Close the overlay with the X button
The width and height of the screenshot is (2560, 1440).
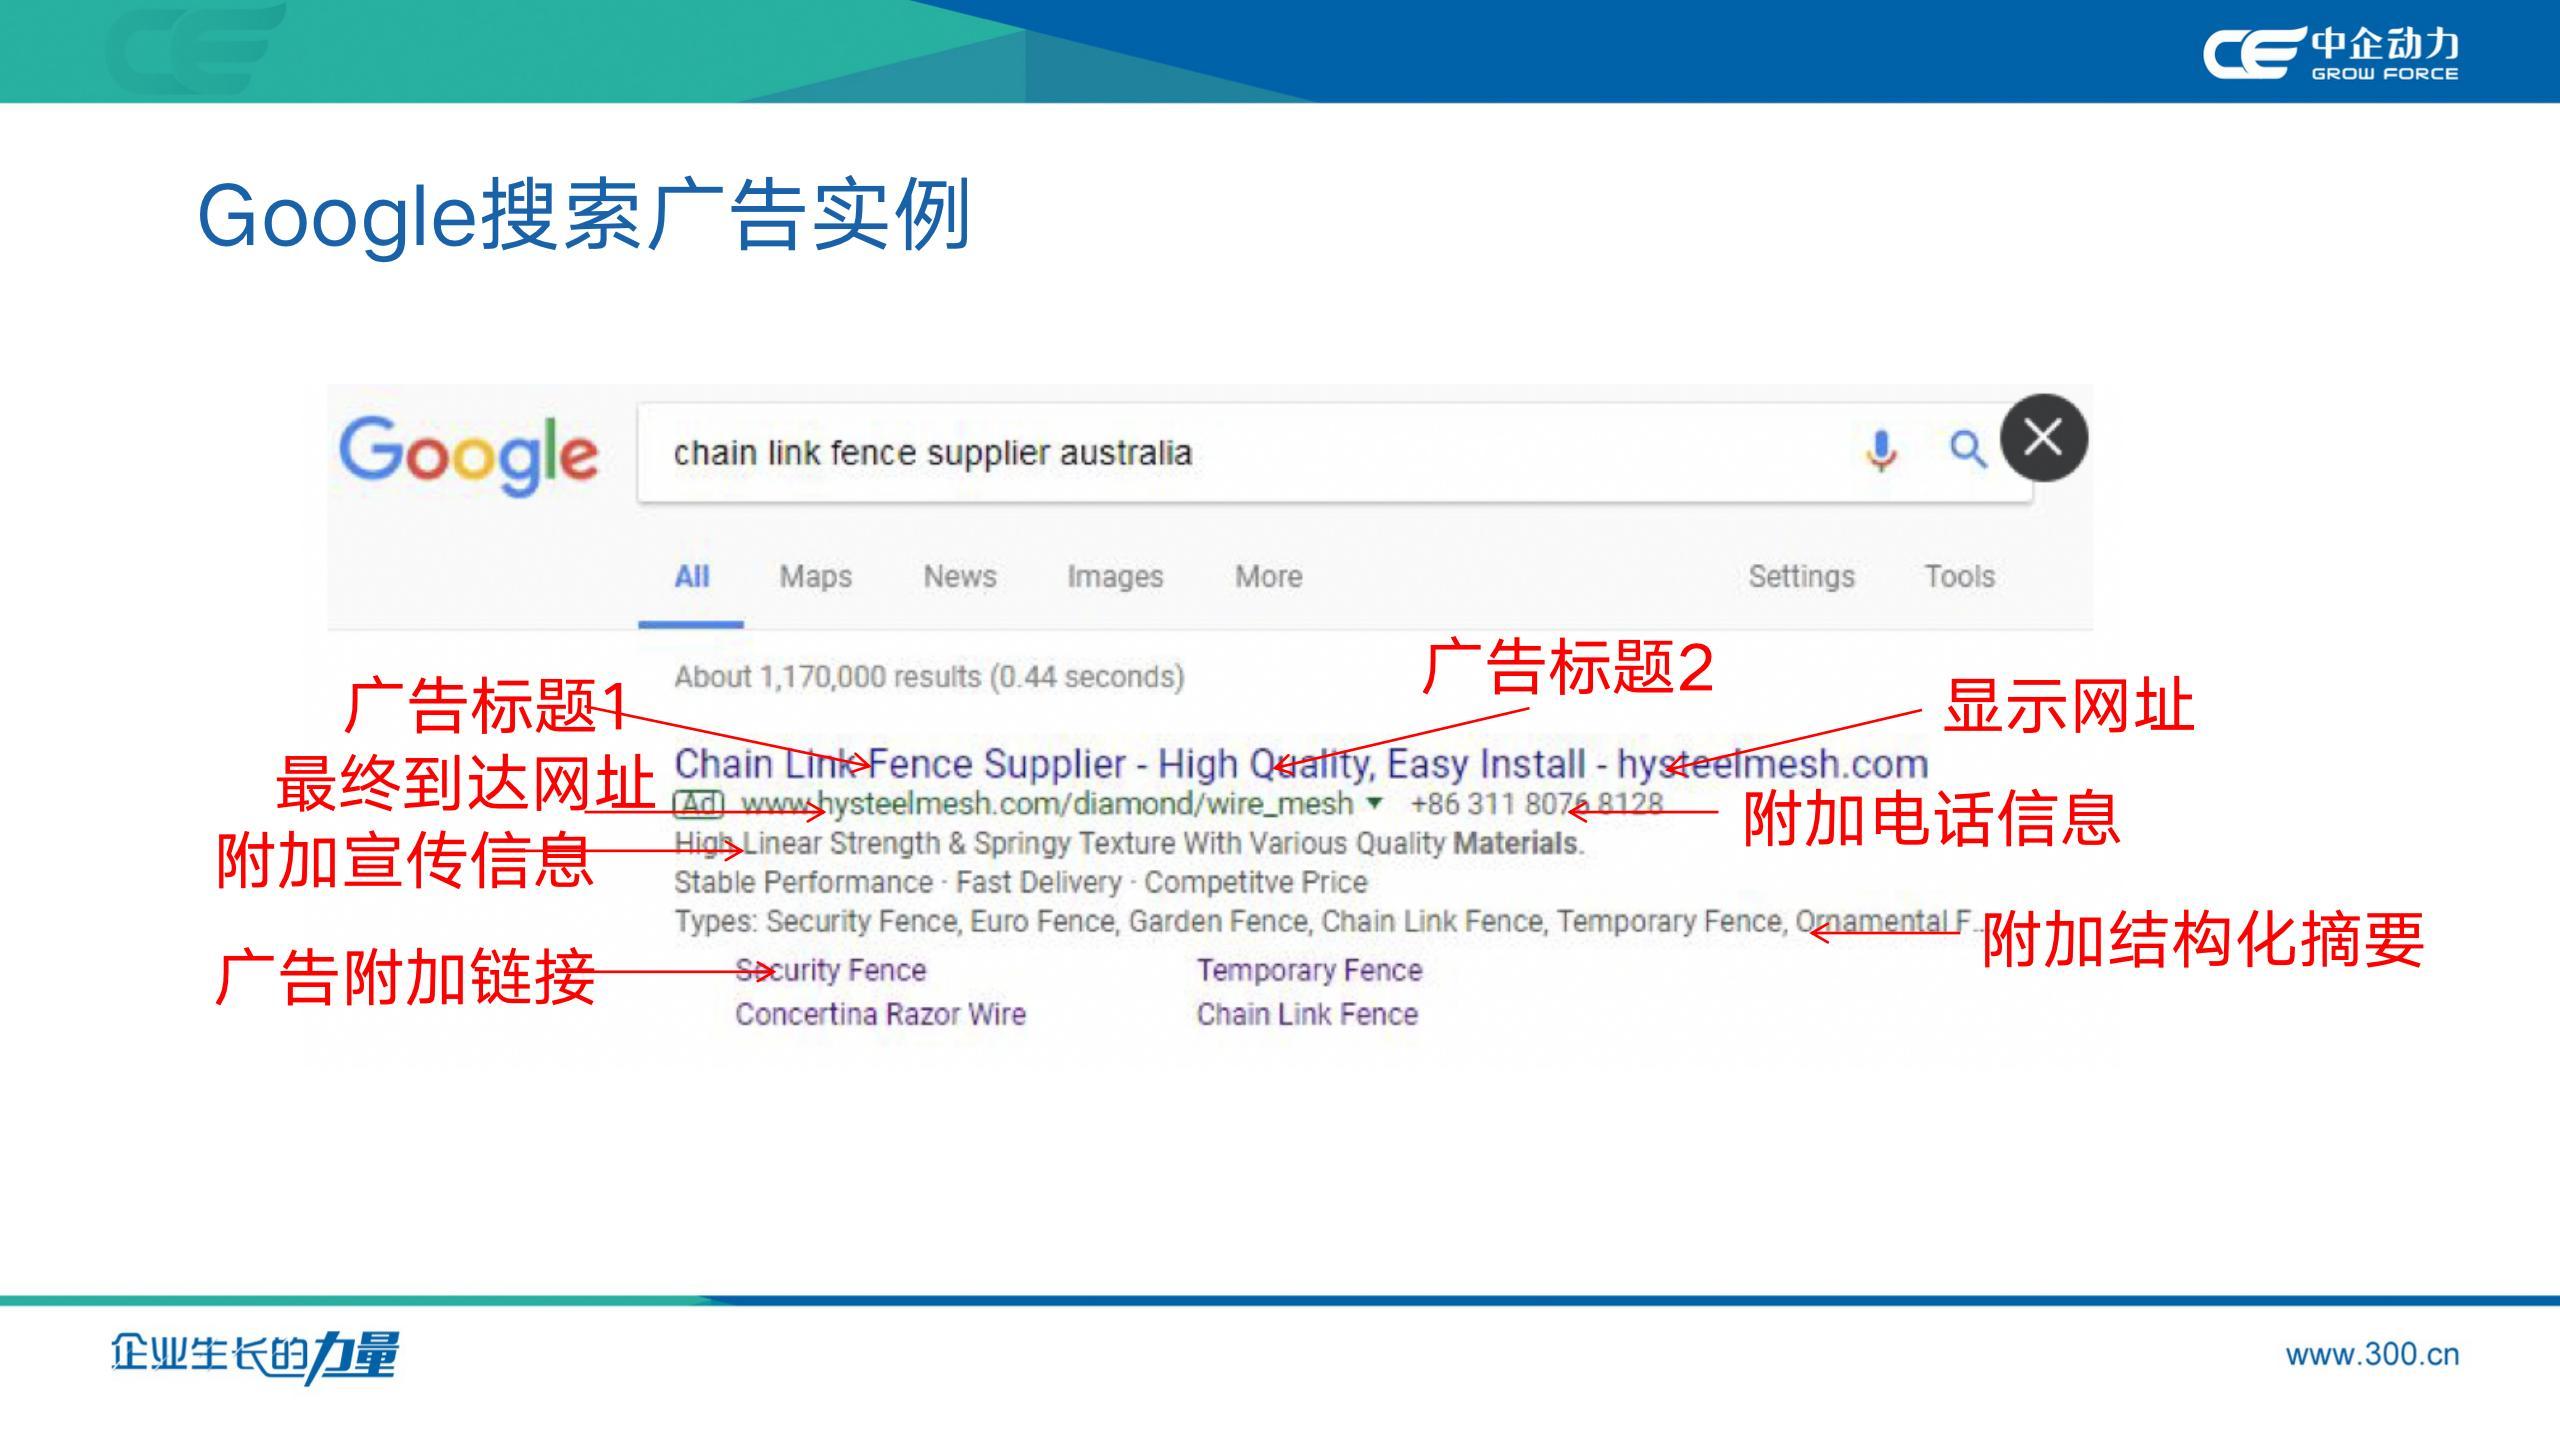(x=2043, y=437)
